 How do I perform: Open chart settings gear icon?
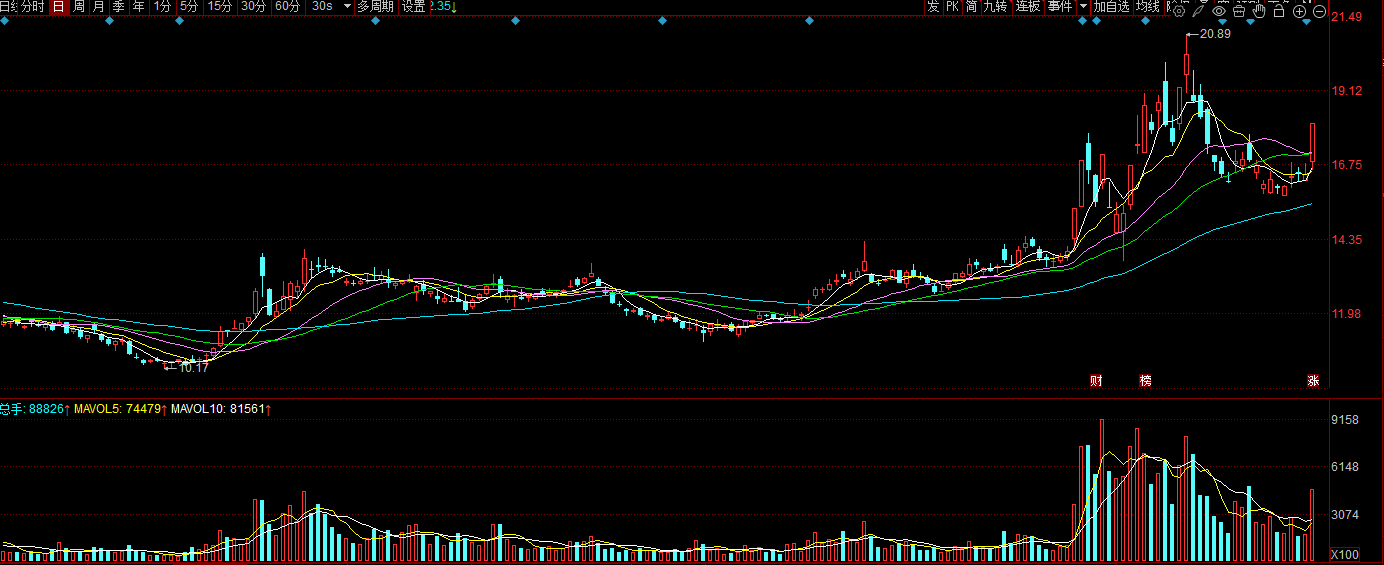point(1178,11)
